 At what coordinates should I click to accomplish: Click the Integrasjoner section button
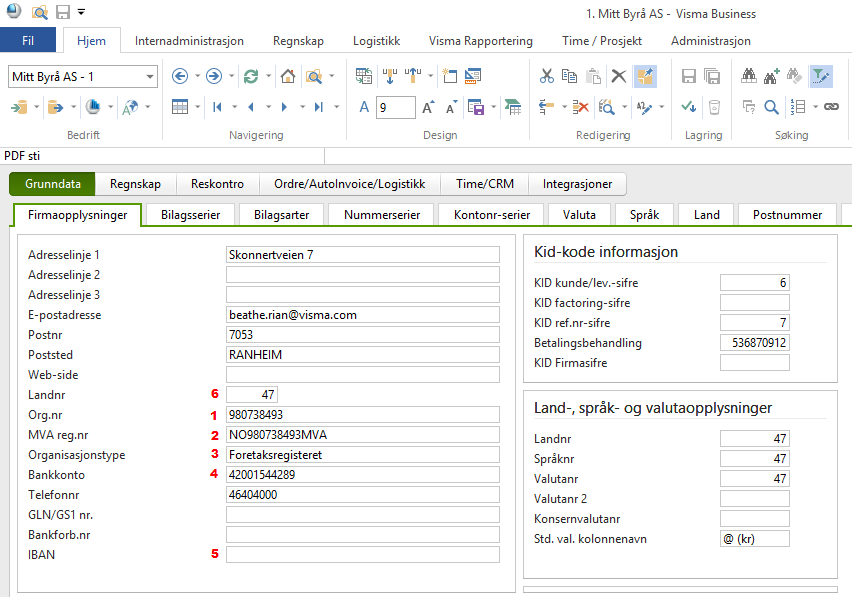pyautogui.click(x=577, y=184)
